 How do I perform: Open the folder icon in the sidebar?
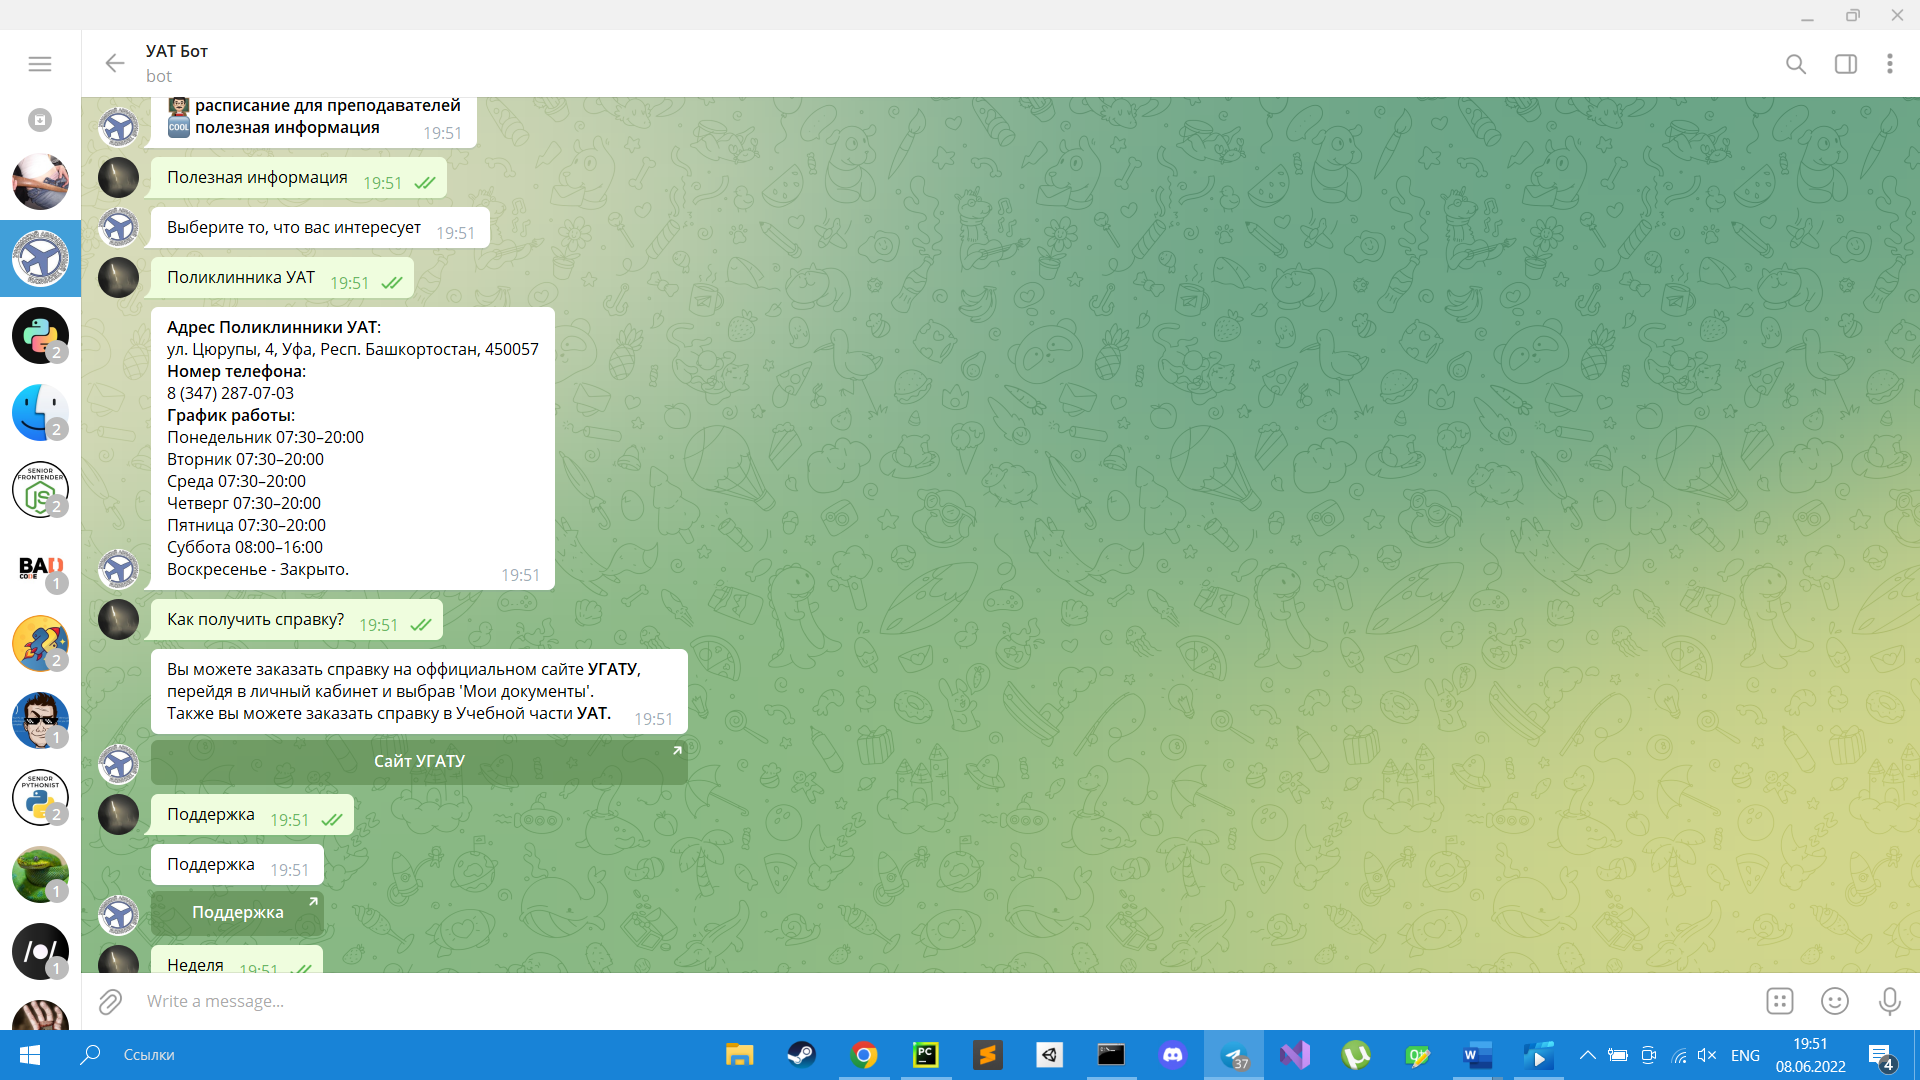click(40, 120)
